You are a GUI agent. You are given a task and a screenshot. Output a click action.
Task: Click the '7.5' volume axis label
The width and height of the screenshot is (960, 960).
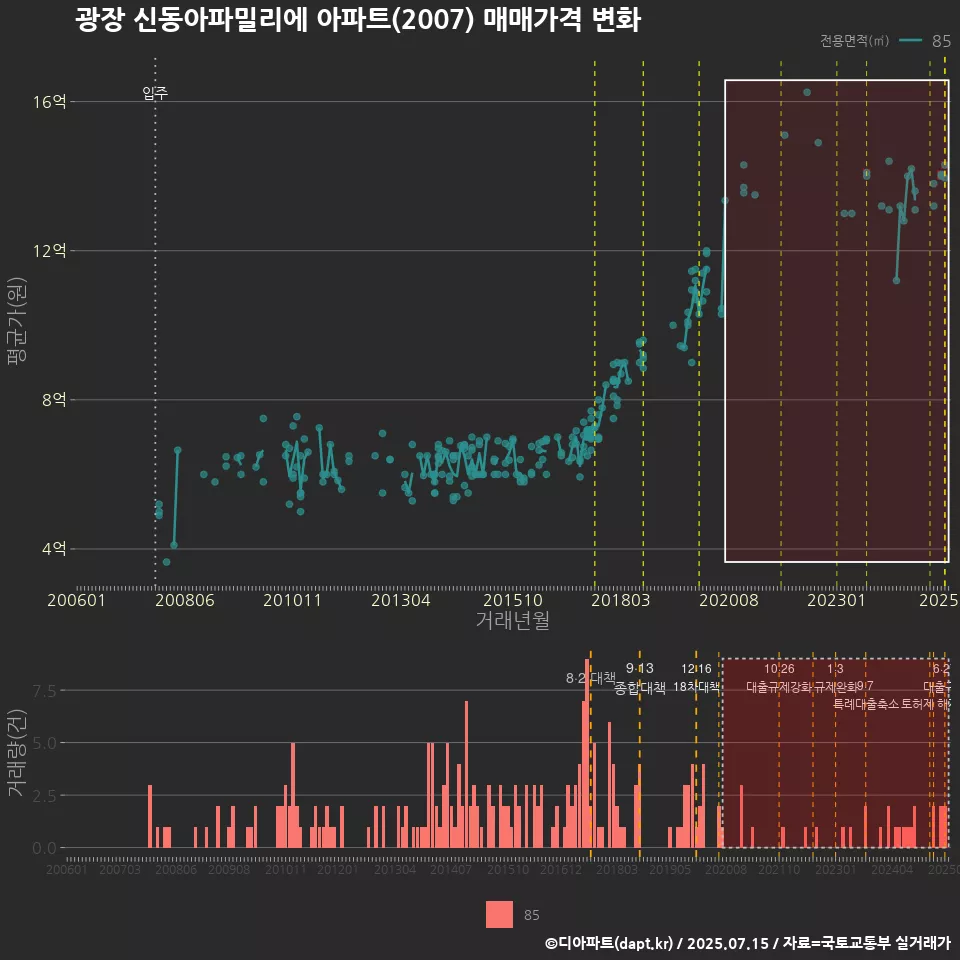point(44,691)
